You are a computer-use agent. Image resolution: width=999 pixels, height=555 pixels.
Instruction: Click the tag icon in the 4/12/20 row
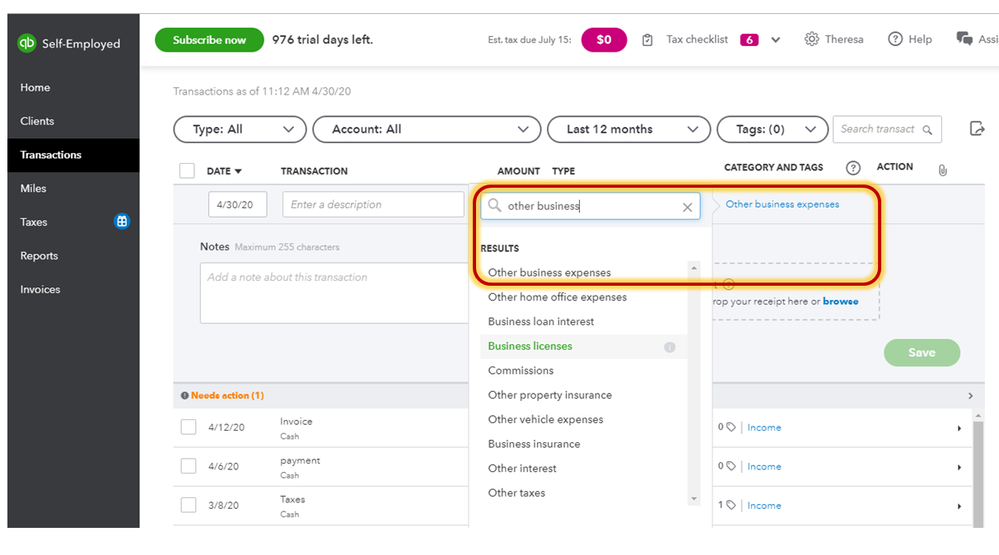(731, 427)
